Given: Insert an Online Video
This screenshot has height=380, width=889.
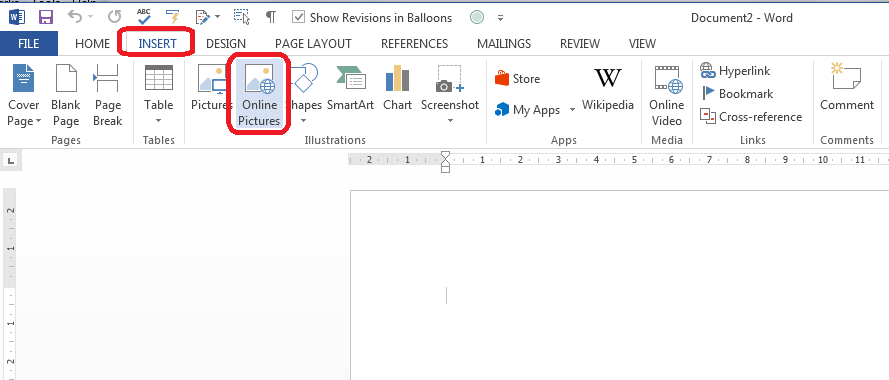Looking at the screenshot, I should [x=667, y=95].
